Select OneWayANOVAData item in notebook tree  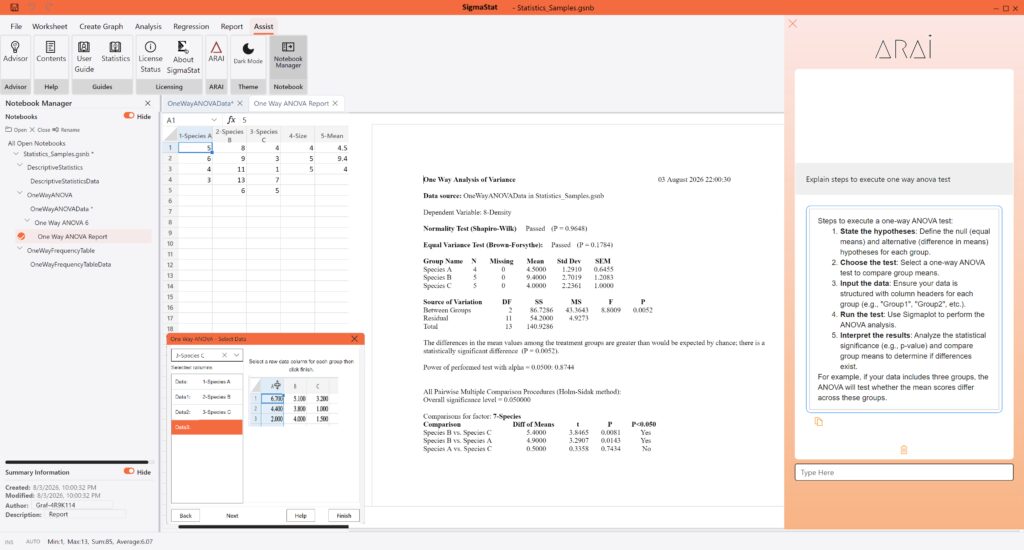coord(61,209)
